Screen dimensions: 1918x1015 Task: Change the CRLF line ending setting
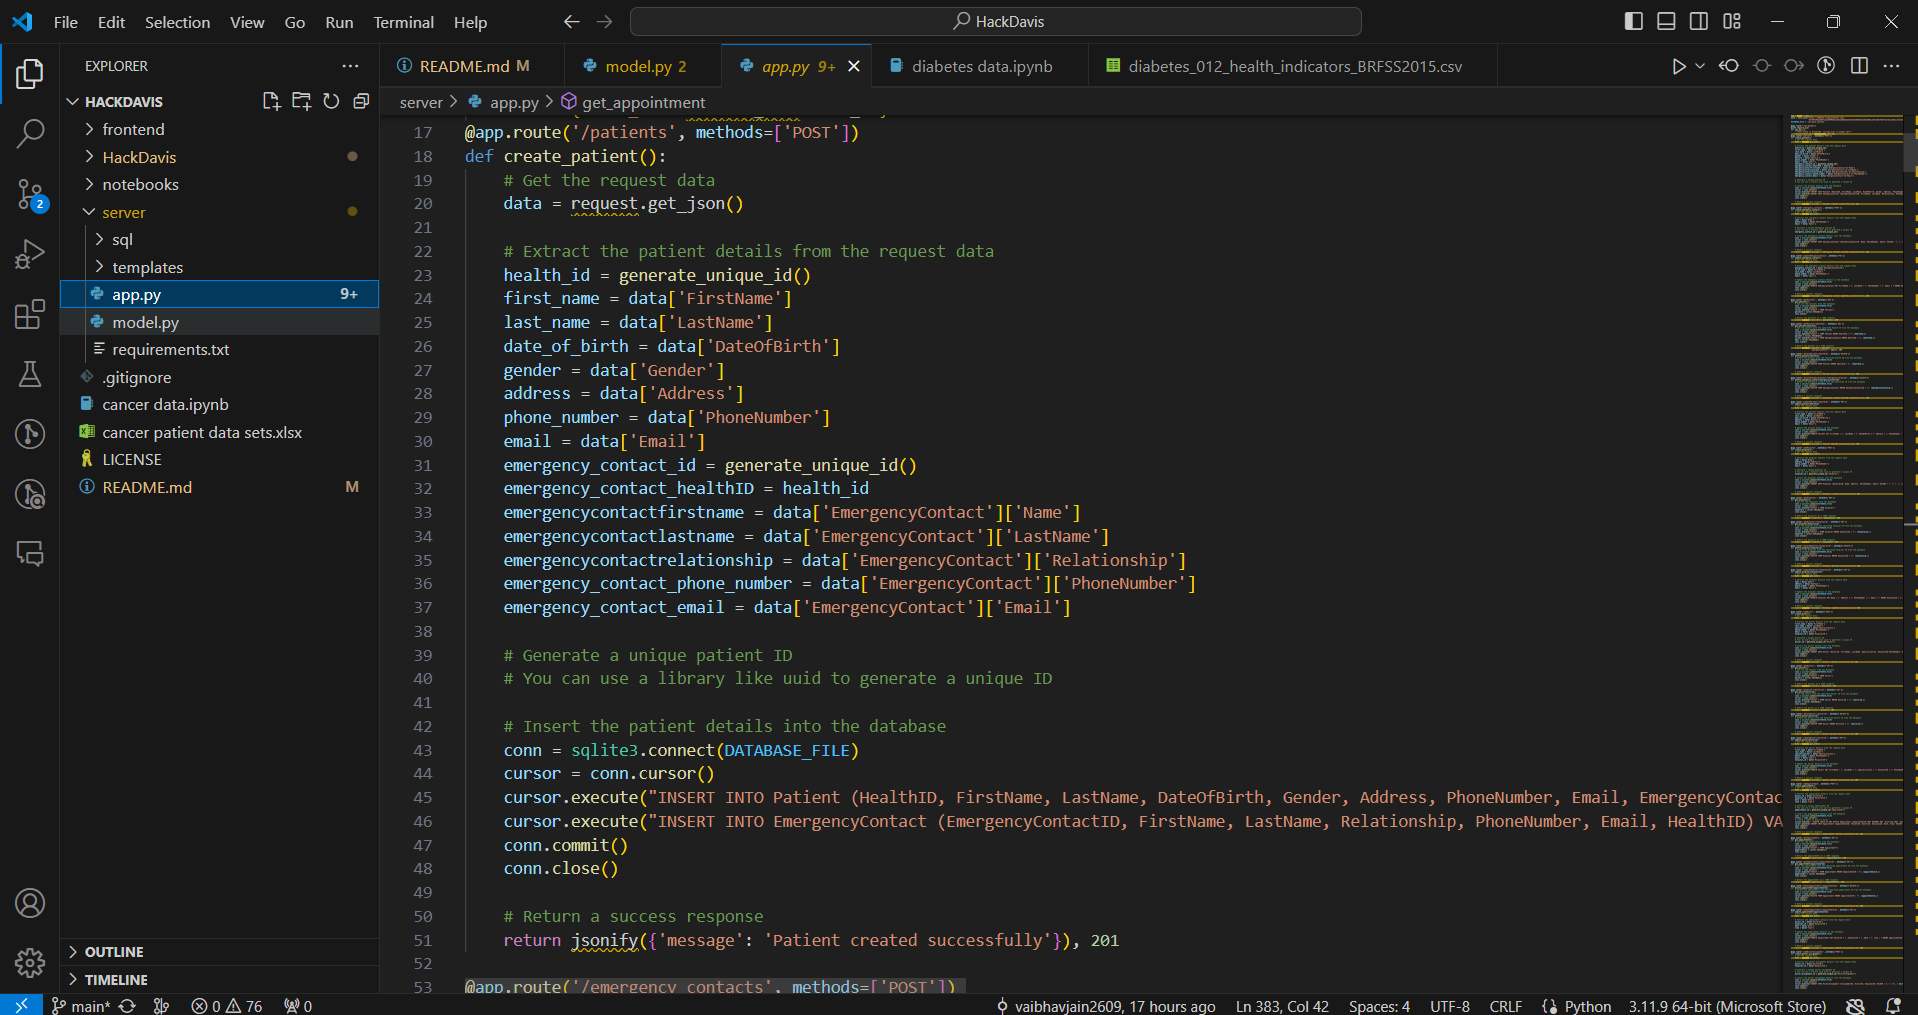1505,1006
